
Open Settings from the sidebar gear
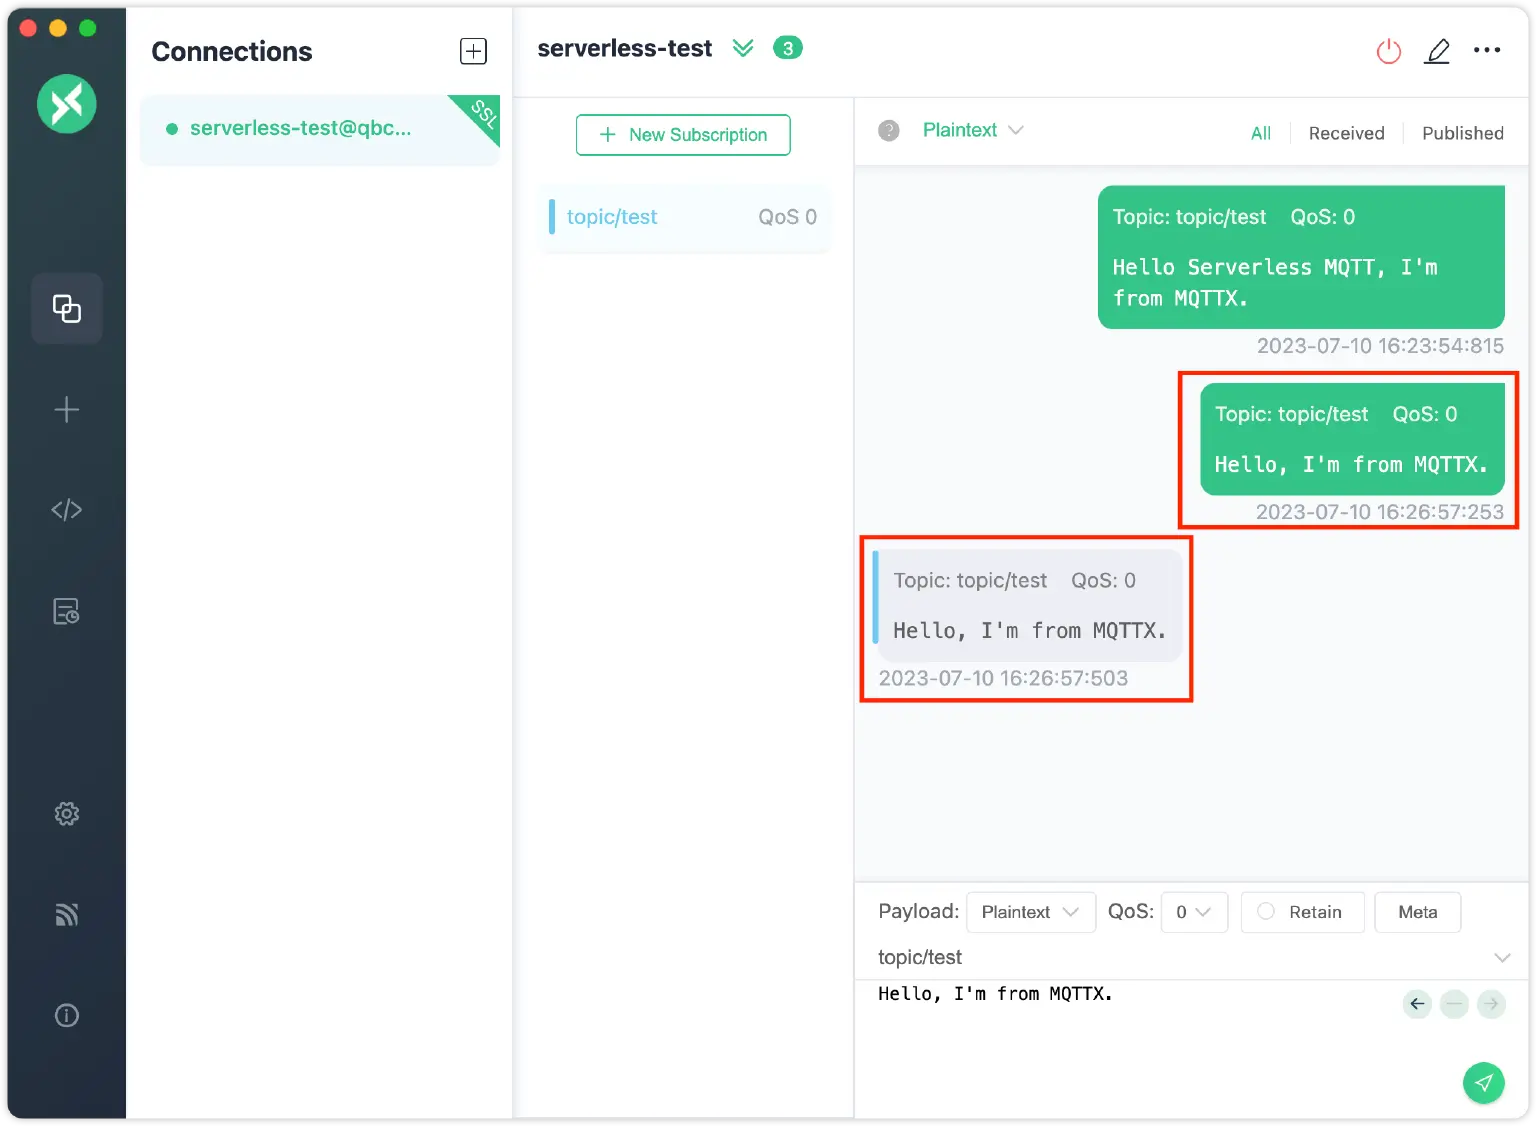point(66,813)
